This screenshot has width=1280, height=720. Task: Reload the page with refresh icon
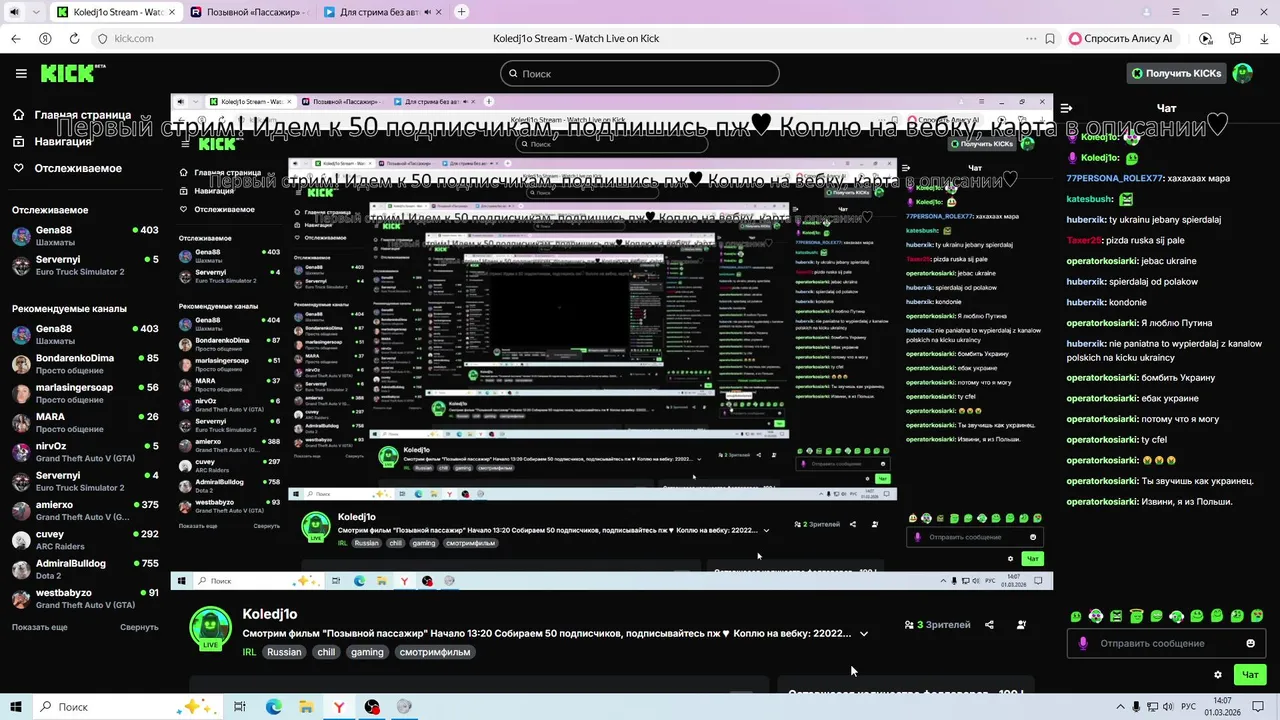(x=74, y=38)
